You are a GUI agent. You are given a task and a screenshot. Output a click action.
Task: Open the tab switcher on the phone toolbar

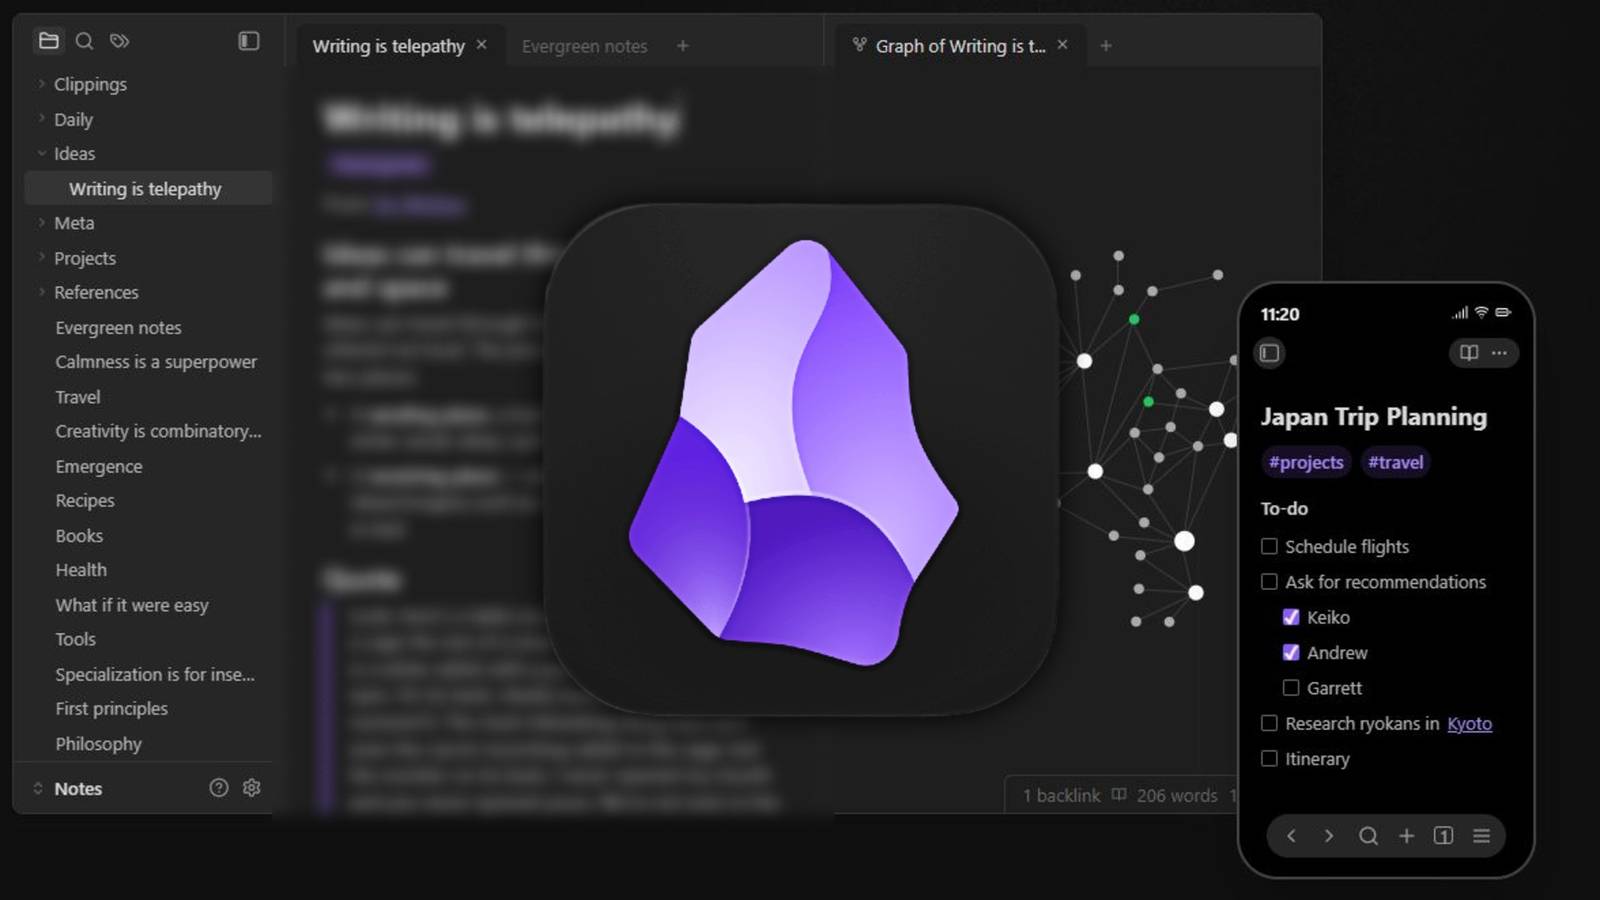pyautogui.click(x=1444, y=836)
